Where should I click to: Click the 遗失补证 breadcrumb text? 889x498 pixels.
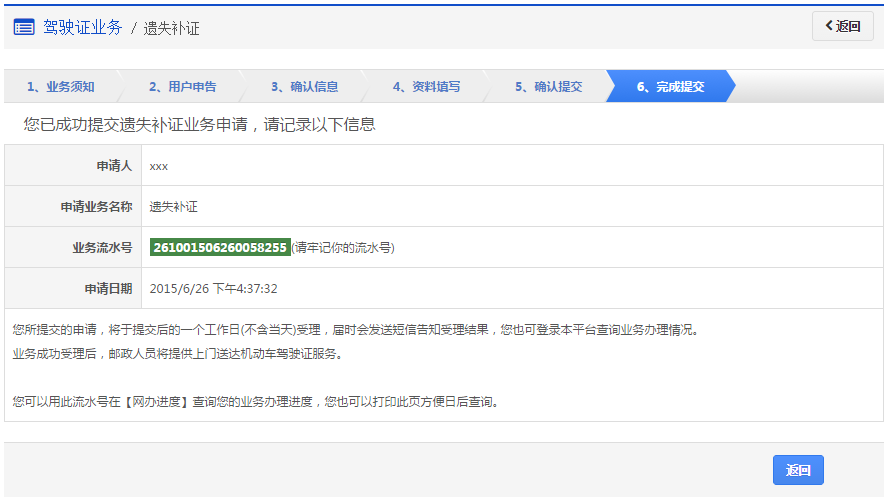point(171,28)
